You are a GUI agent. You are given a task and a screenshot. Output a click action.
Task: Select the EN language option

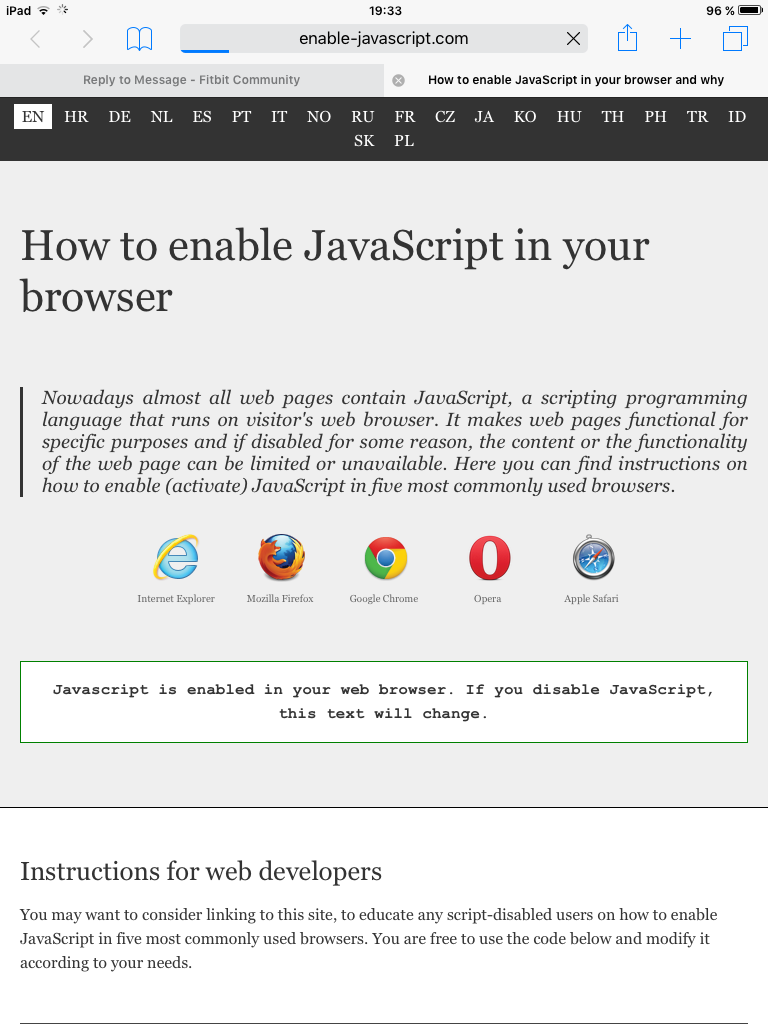33,117
